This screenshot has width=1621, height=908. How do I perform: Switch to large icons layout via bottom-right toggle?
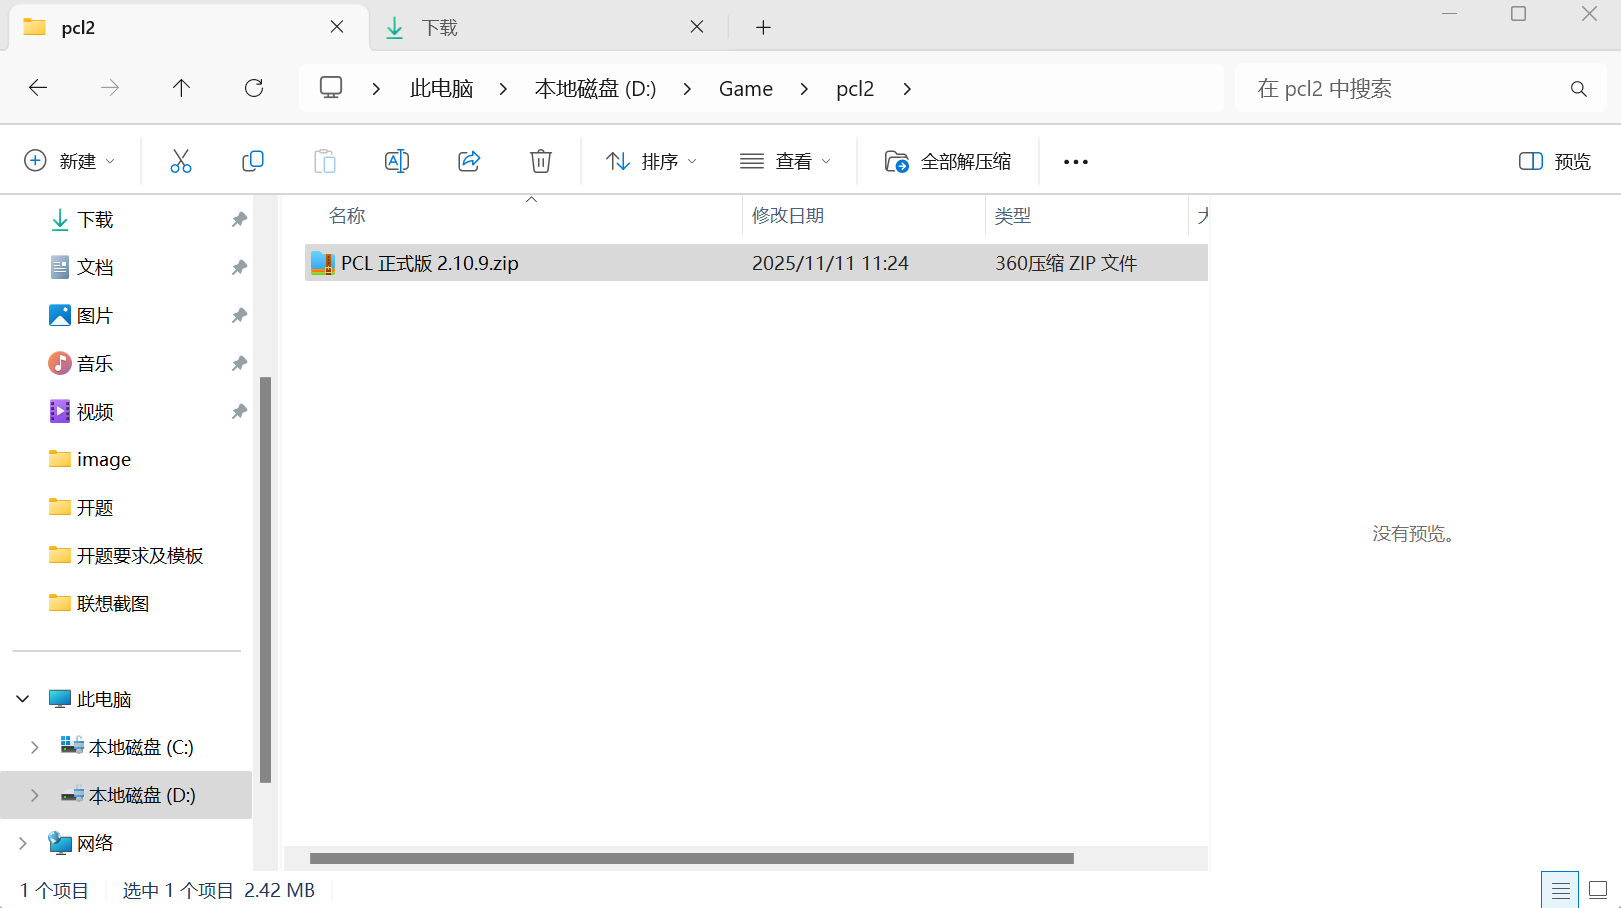pyautogui.click(x=1599, y=889)
